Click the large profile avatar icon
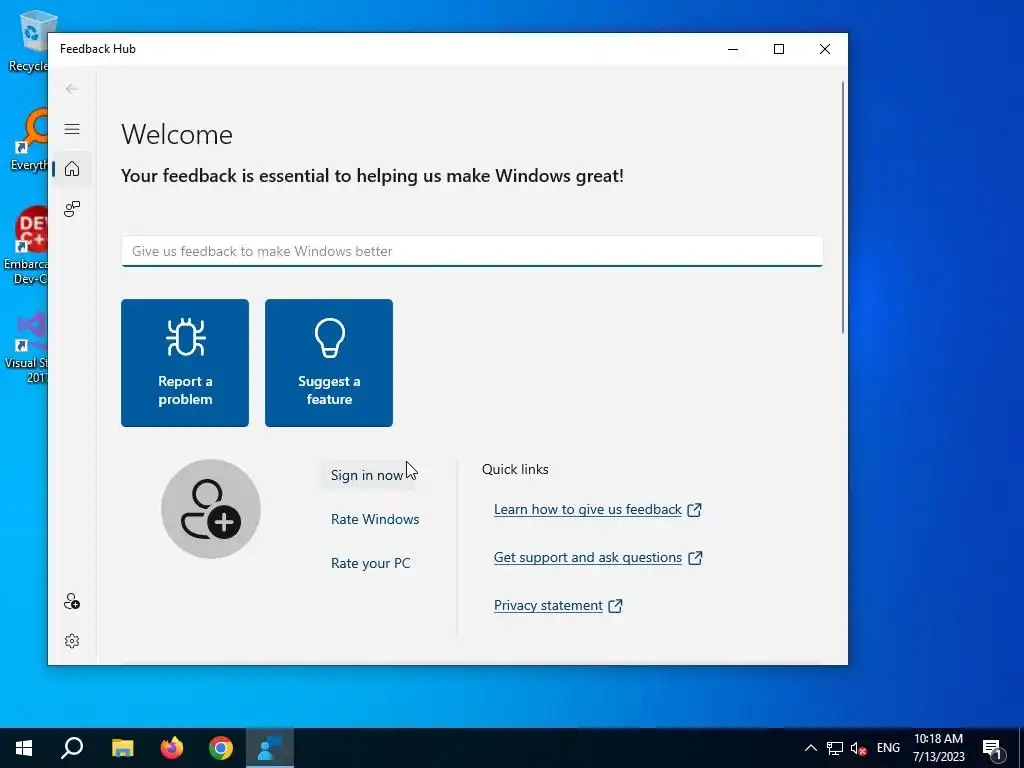The image size is (1024, 768). pyautogui.click(x=211, y=509)
